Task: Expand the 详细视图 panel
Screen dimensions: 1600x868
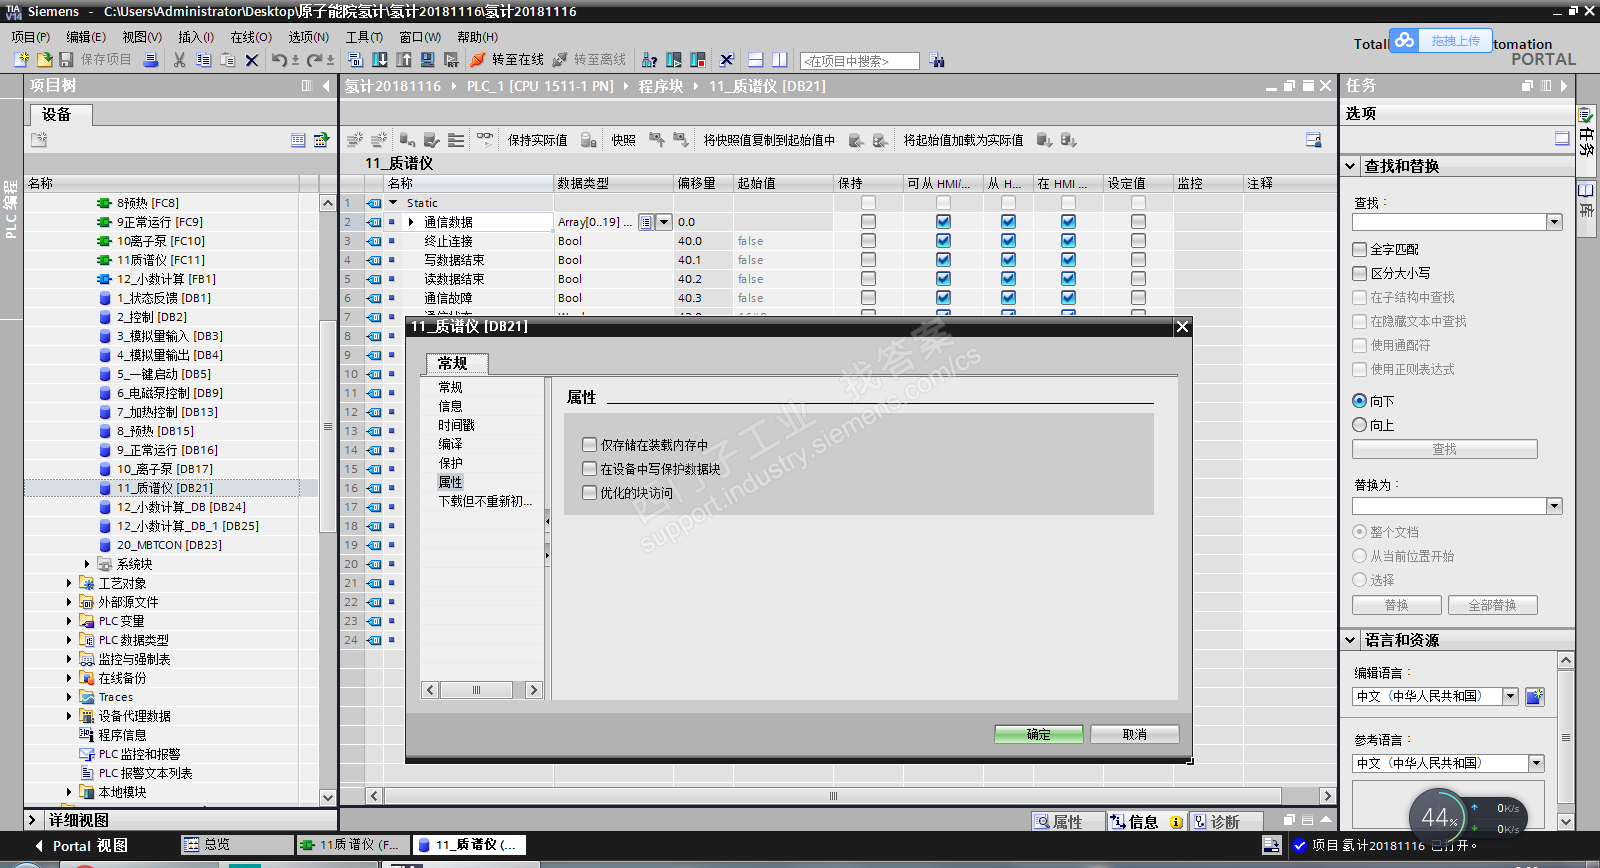Action: click(x=32, y=820)
